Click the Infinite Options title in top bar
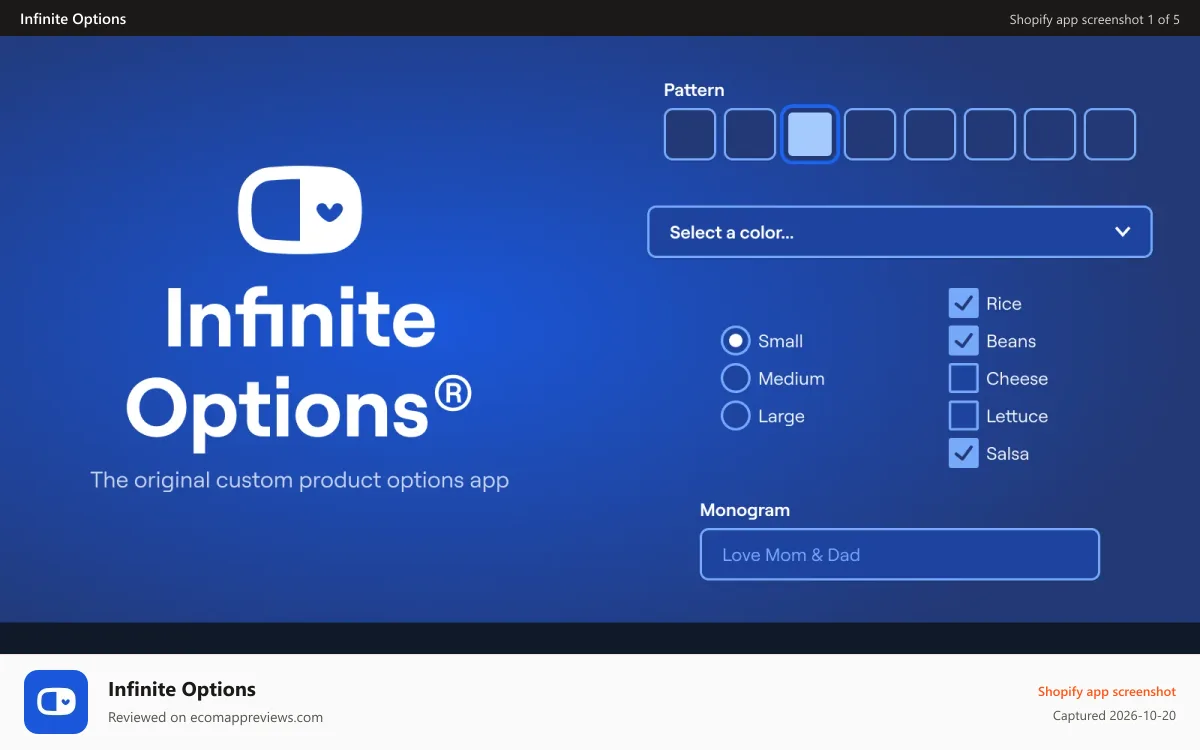 click(x=73, y=18)
